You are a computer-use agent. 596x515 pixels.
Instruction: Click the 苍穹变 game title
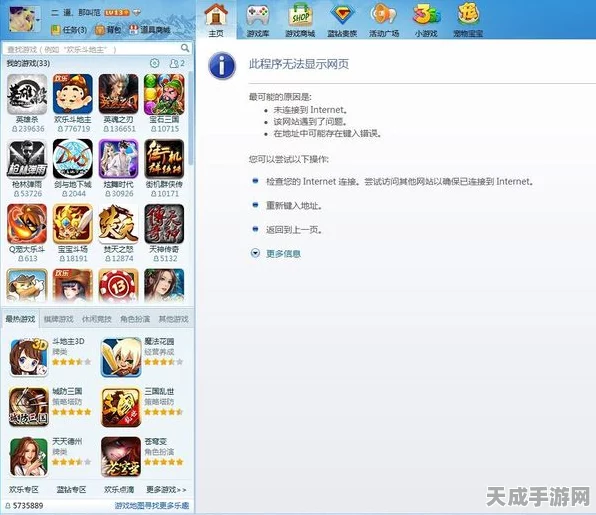pos(155,441)
